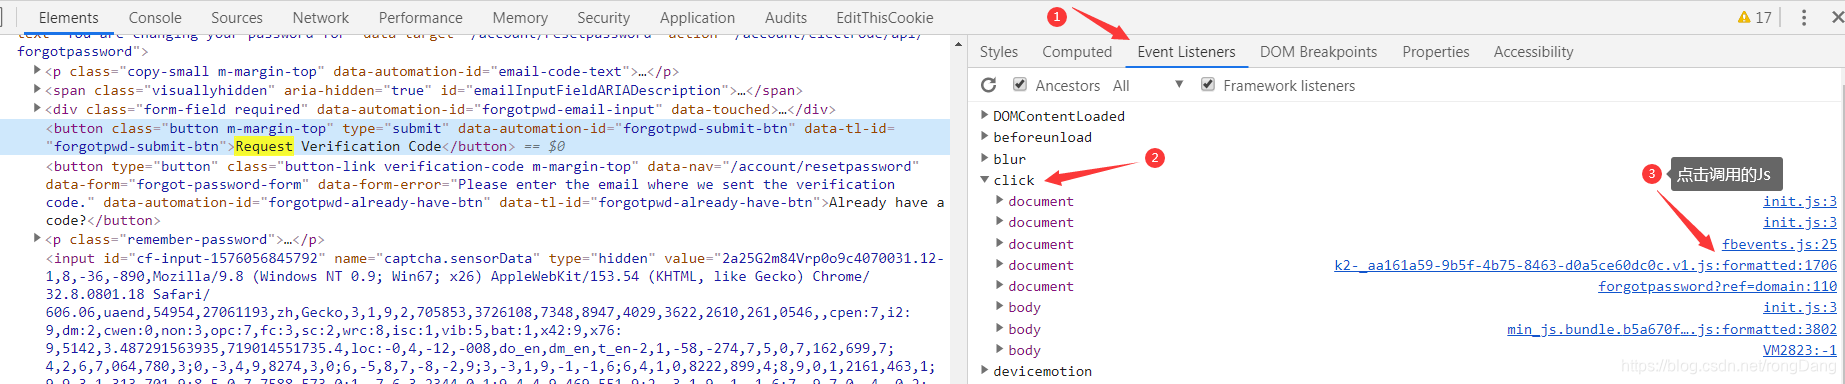Show the Computed pane
The height and width of the screenshot is (384, 1845).
[1077, 52]
